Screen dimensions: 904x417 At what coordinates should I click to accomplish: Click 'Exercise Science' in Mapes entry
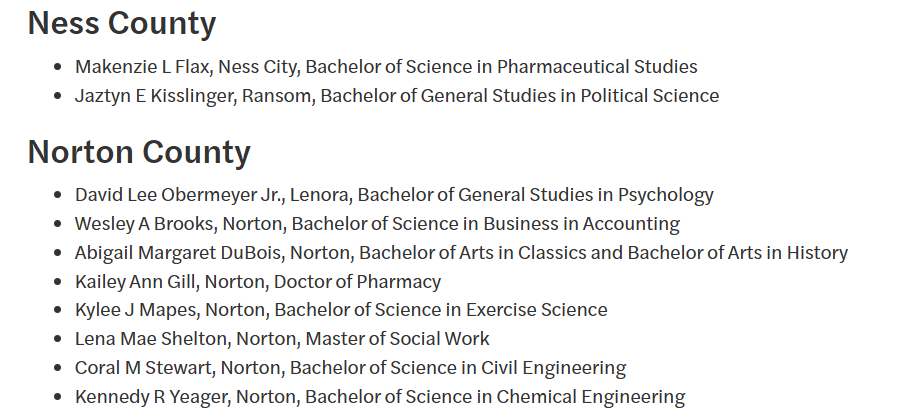point(536,310)
